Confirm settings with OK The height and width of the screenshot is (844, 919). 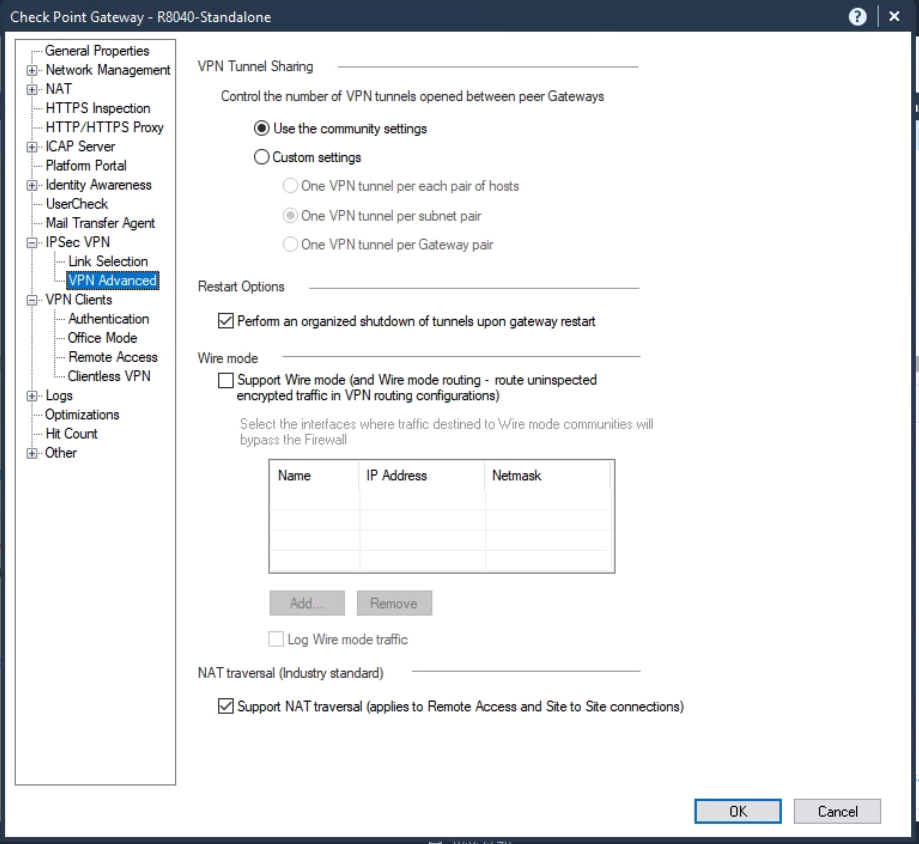pos(737,811)
